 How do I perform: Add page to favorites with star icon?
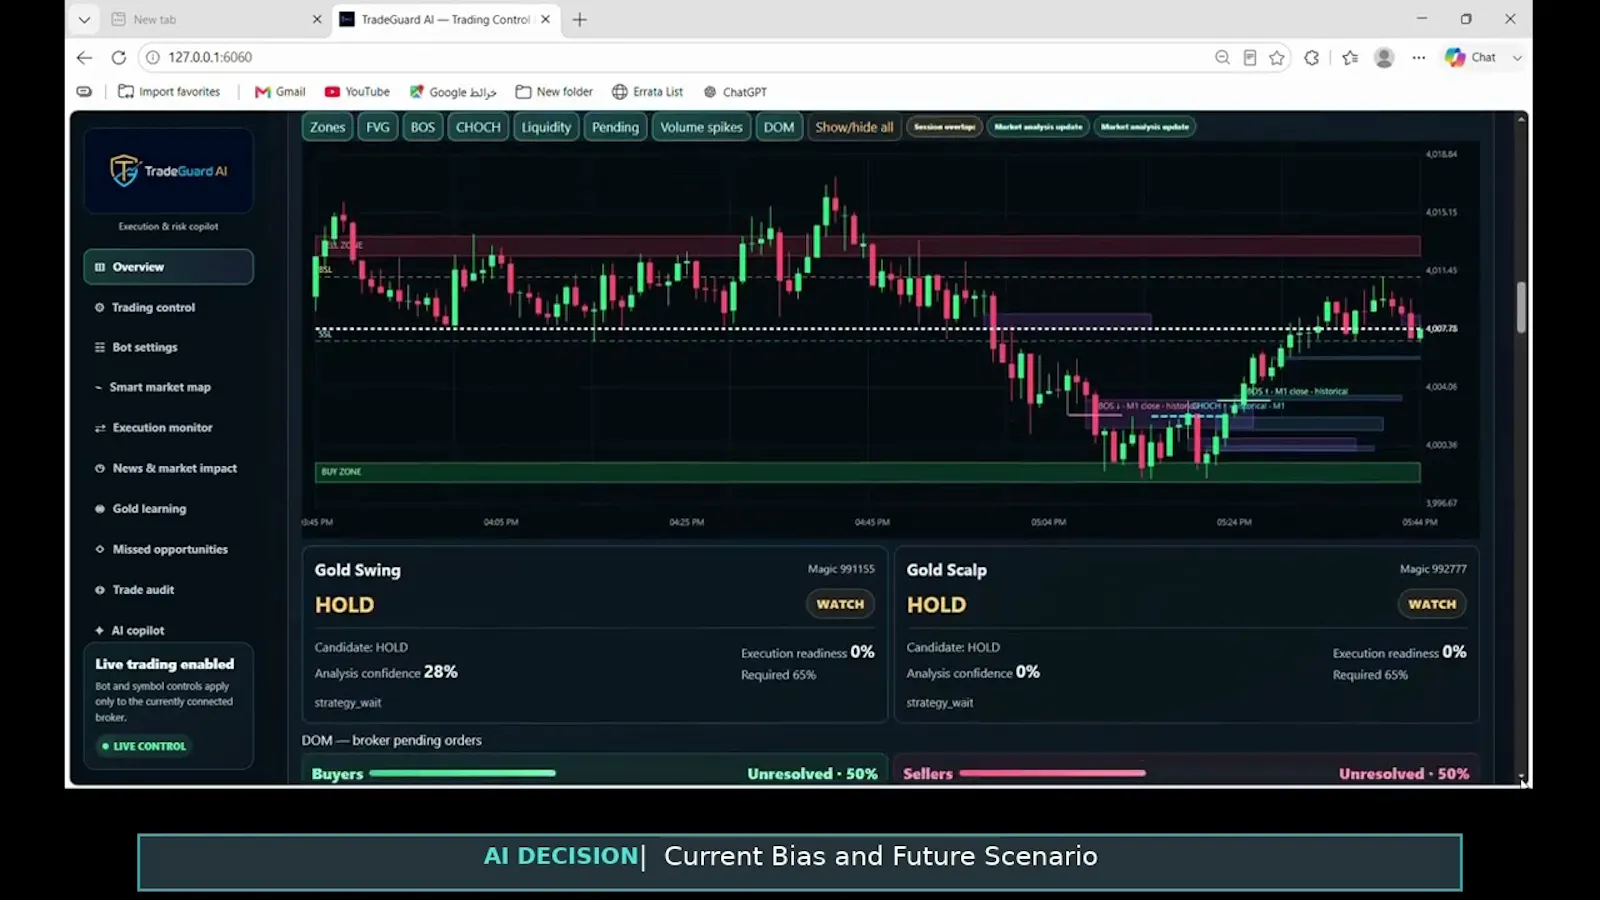click(1277, 57)
